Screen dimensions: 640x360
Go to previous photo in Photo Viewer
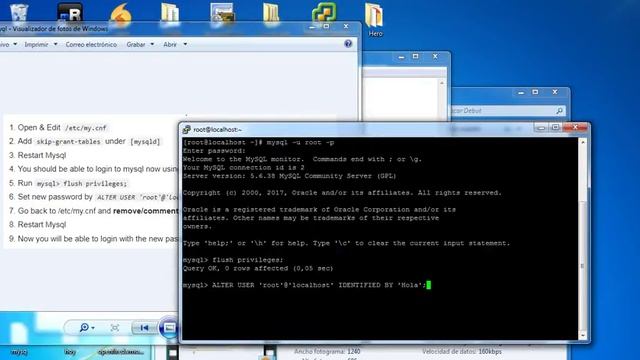[144, 327]
